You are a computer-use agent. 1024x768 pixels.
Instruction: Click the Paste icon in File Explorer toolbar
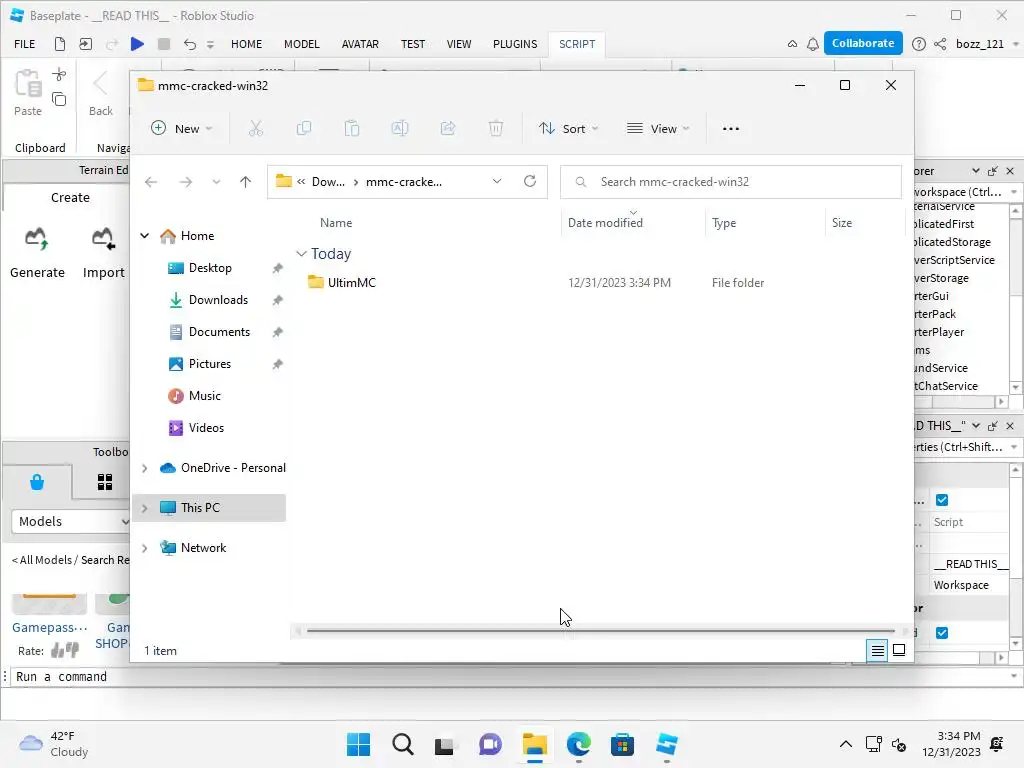pyautogui.click(x=352, y=129)
